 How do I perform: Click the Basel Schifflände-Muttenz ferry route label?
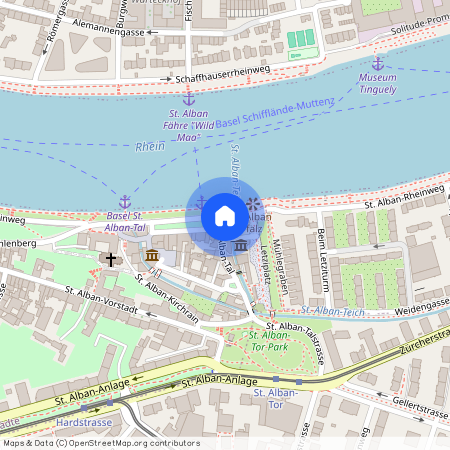[275, 112]
